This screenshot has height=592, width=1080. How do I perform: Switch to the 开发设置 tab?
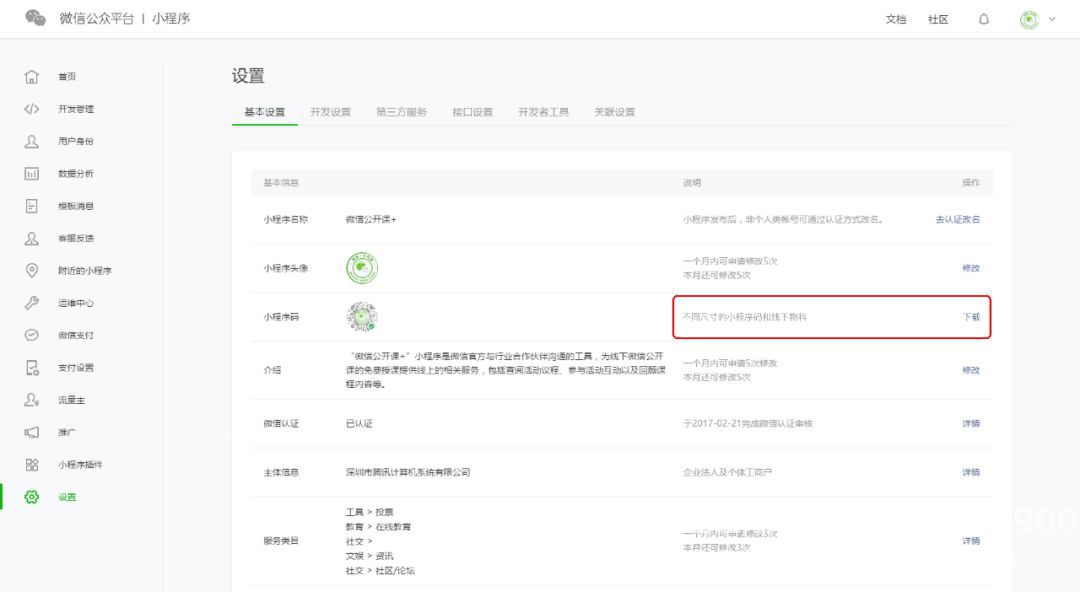click(x=331, y=112)
